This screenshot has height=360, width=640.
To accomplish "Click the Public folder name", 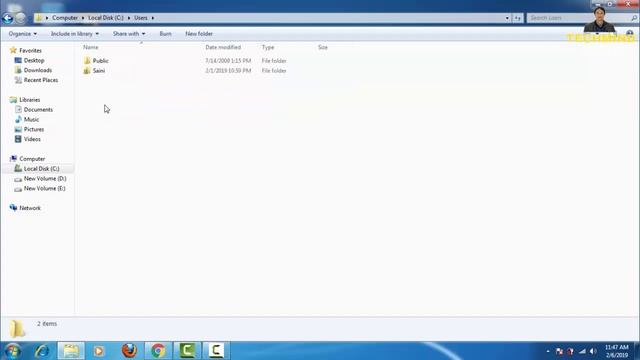I will pyautogui.click(x=100, y=61).
